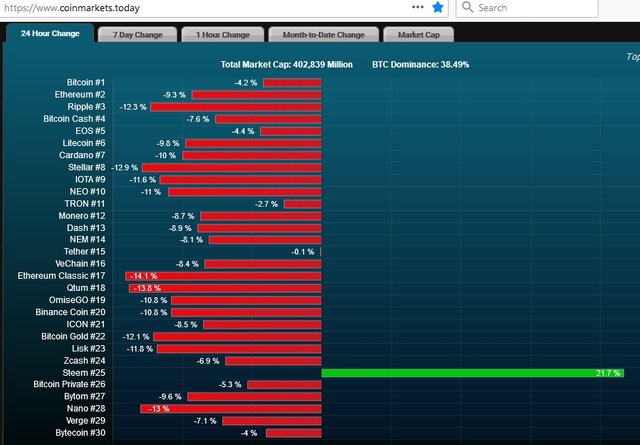Click the Bytecoin #30 label
Screen dimensions: 640x445
click(x=80, y=433)
